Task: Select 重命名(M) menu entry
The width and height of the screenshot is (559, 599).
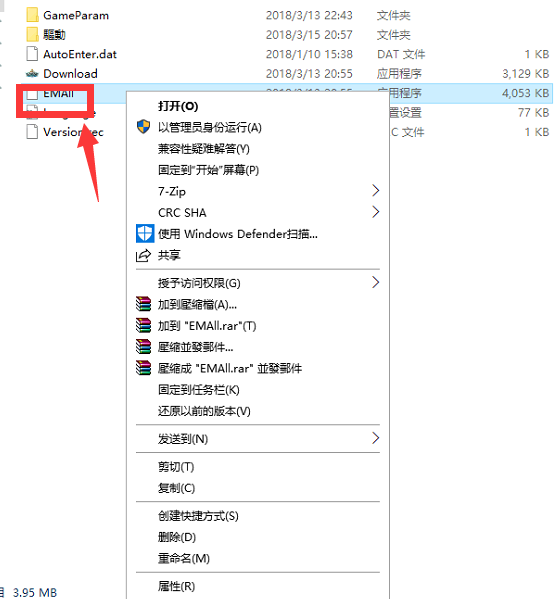Action: pos(184,558)
